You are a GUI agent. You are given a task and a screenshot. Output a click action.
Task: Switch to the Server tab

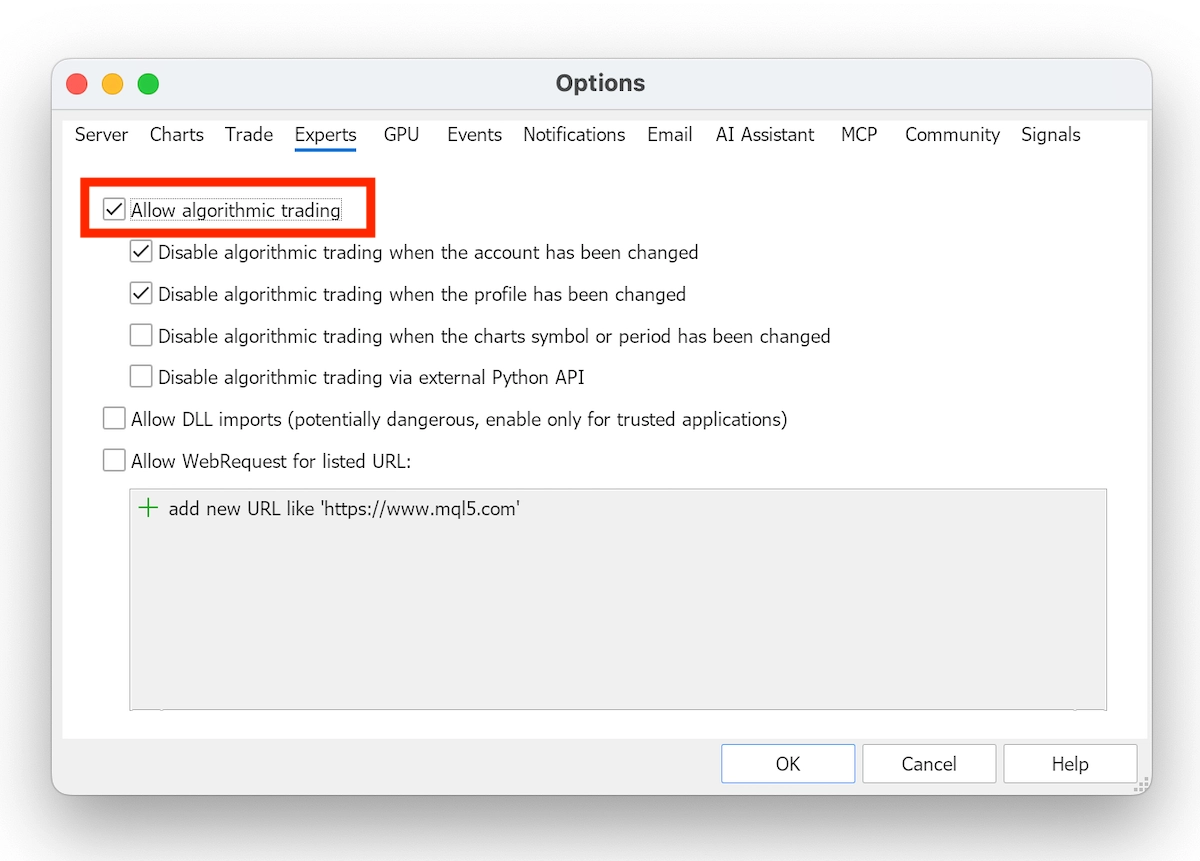101,134
